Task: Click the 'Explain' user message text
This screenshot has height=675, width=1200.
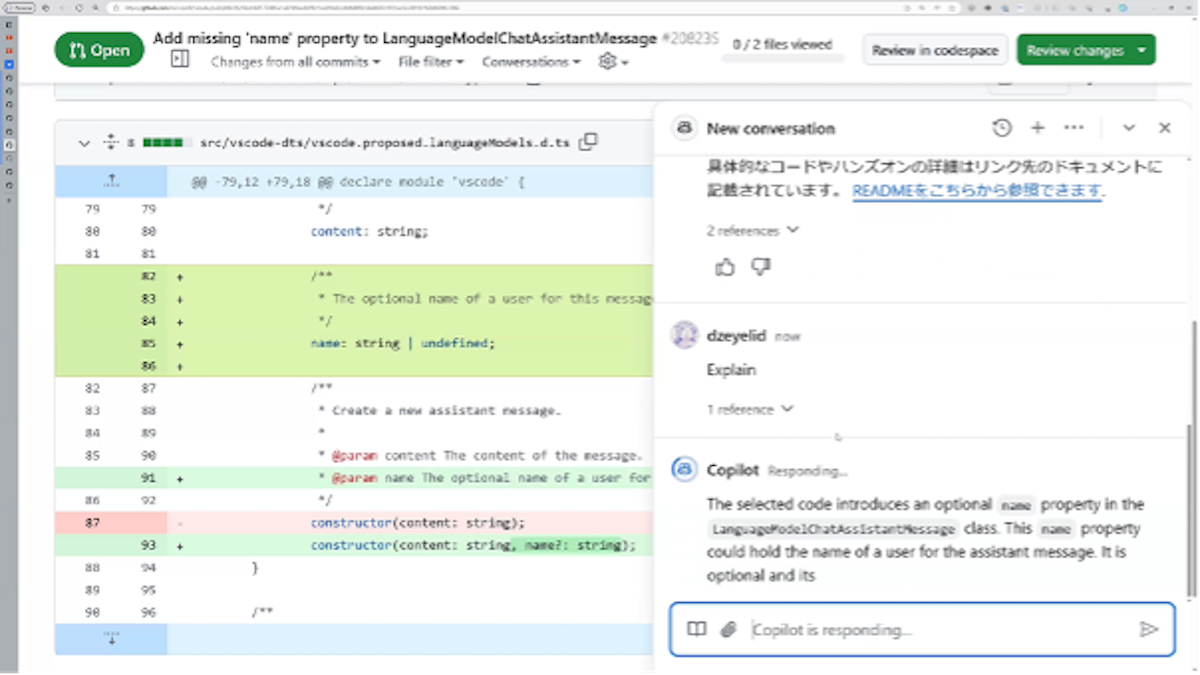Action: [731, 370]
